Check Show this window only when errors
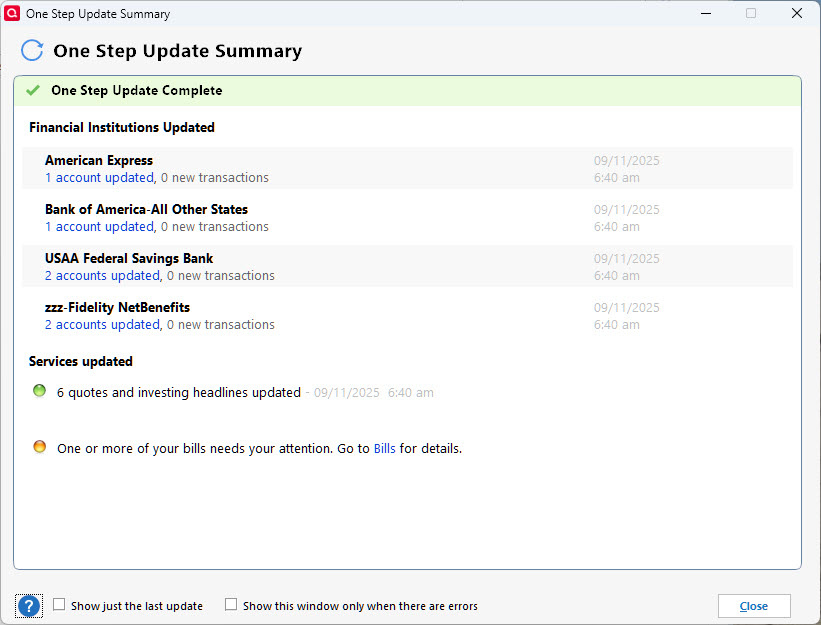The width and height of the screenshot is (821, 625). pos(231,605)
